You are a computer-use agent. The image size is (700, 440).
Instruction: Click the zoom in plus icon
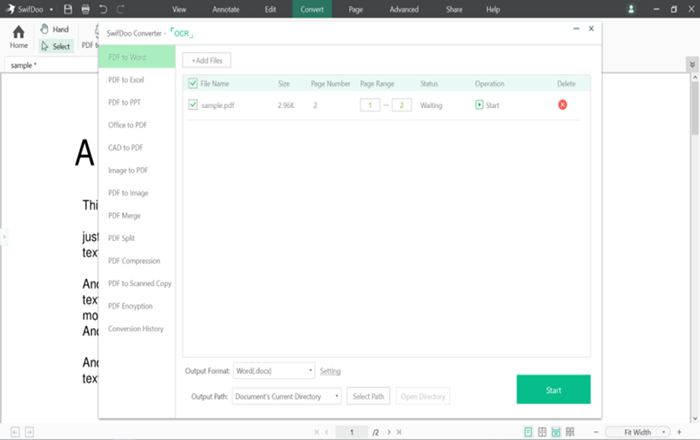pos(679,432)
